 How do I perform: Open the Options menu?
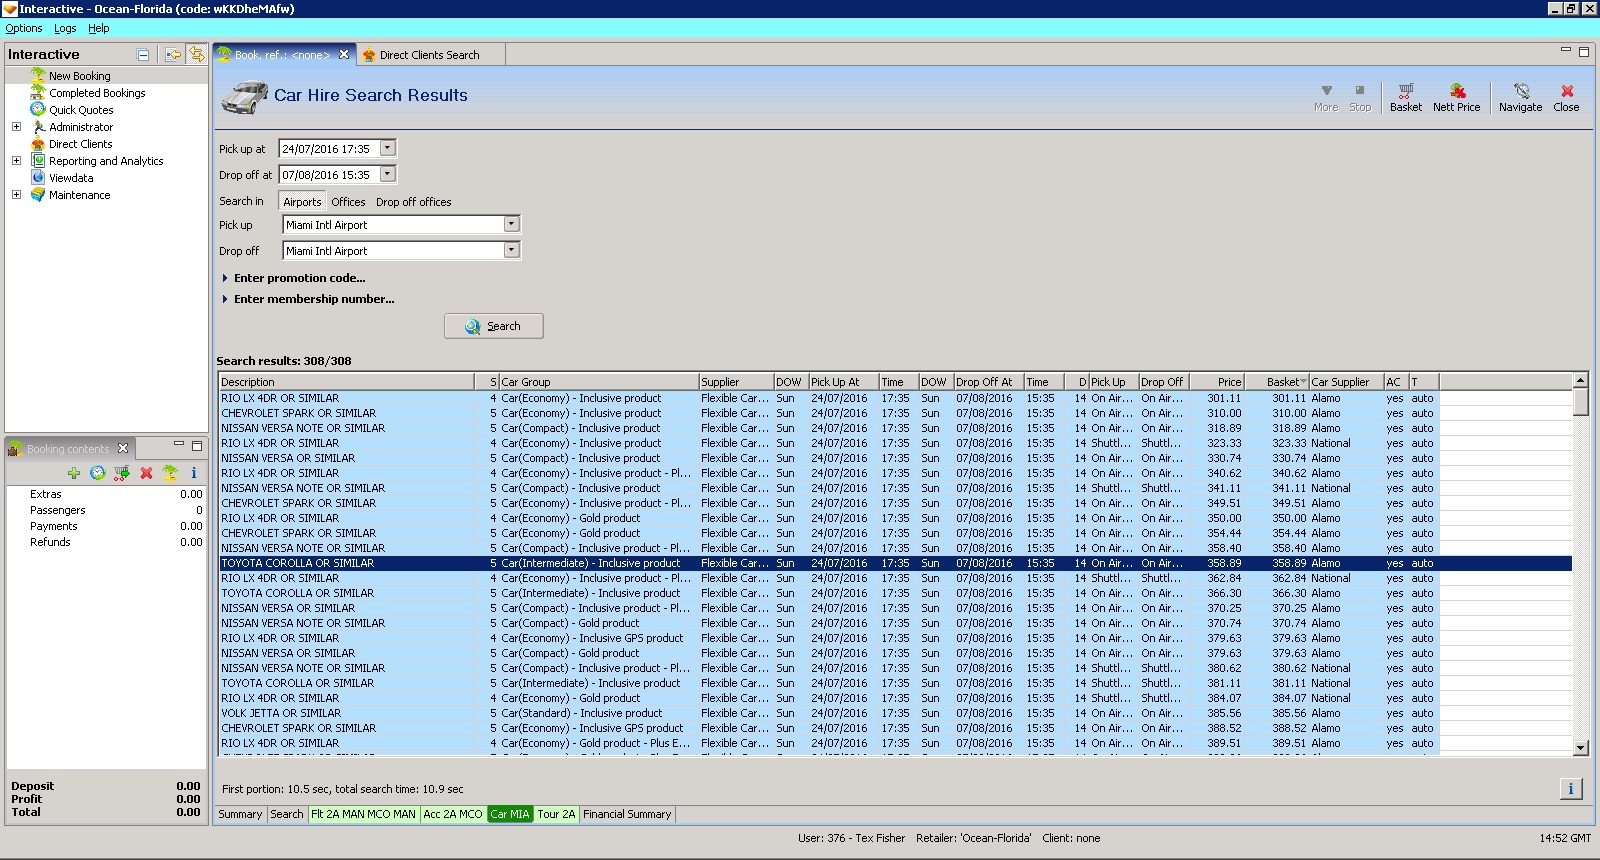(24, 28)
